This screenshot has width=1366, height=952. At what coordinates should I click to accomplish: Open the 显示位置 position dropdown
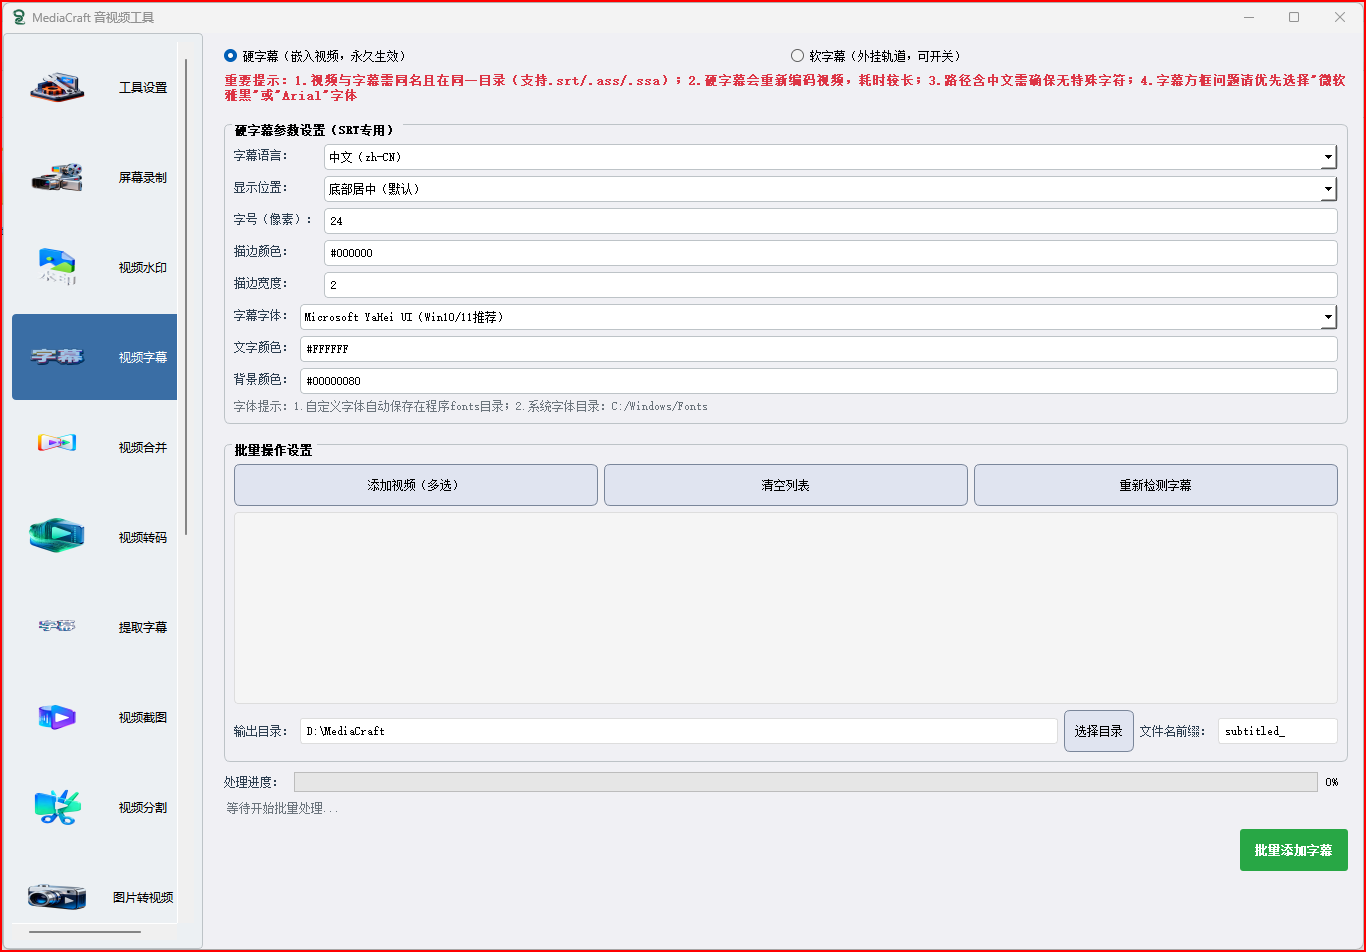tap(830, 189)
